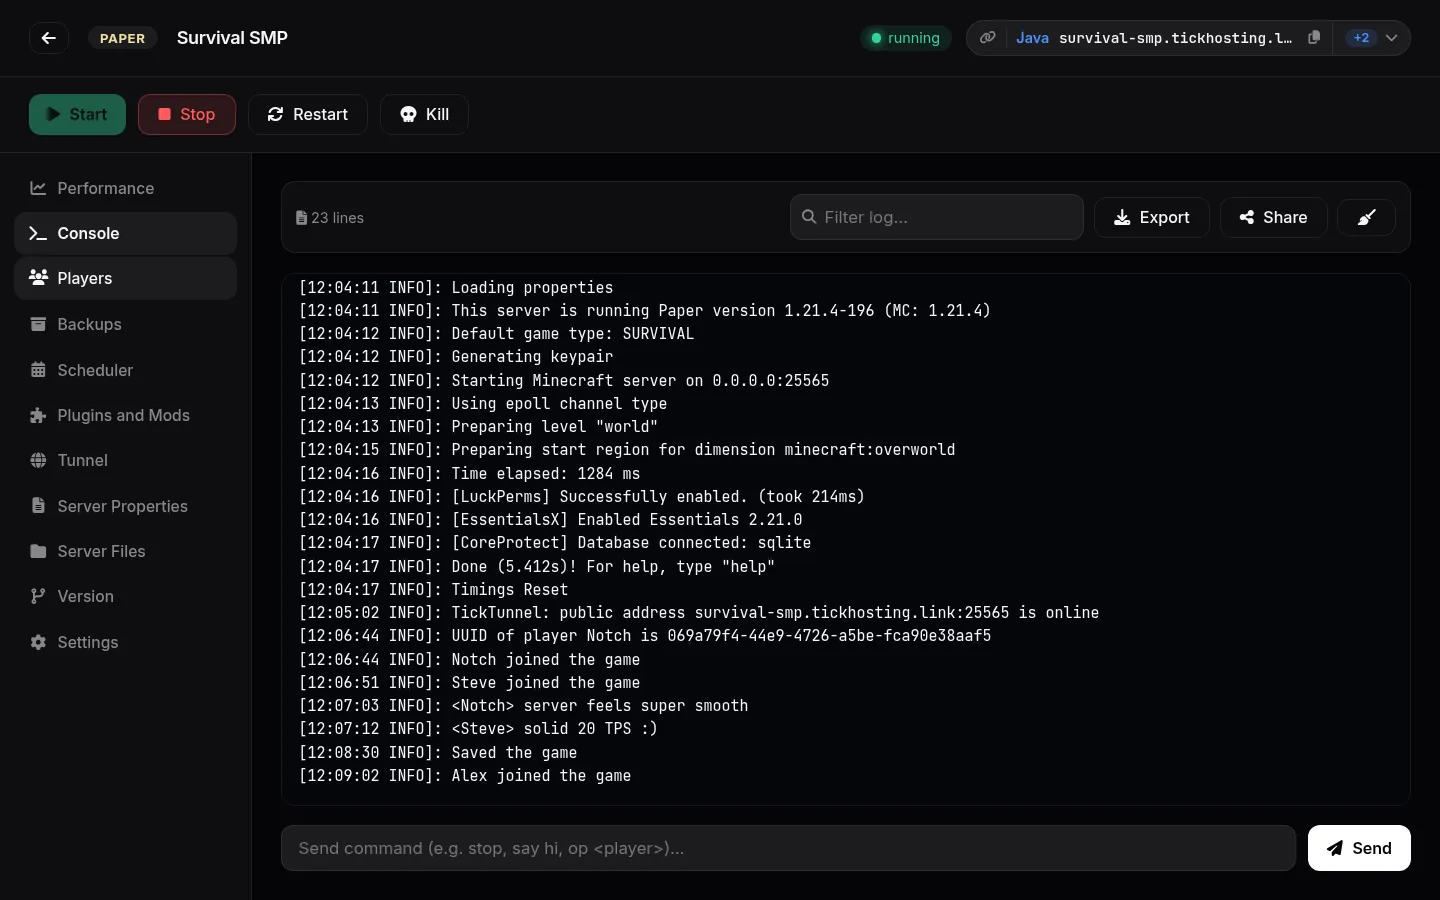This screenshot has width=1440, height=900.
Task: Open the Scheduler section
Action: click(126, 370)
